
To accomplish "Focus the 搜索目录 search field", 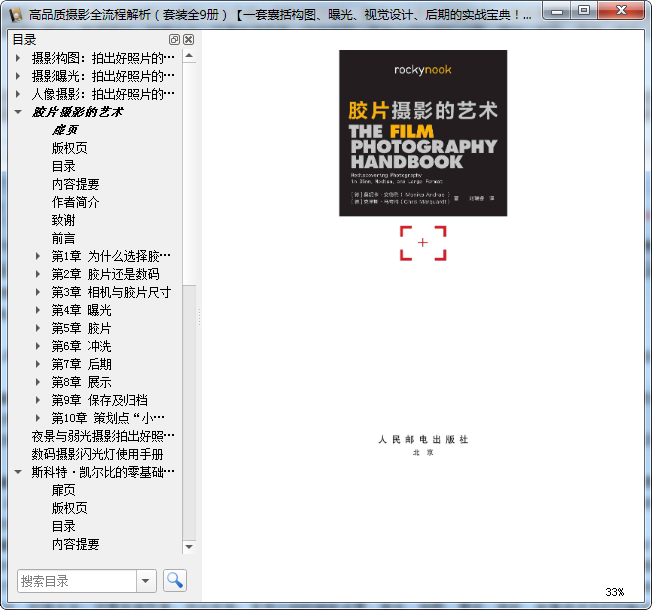I will 77,580.
